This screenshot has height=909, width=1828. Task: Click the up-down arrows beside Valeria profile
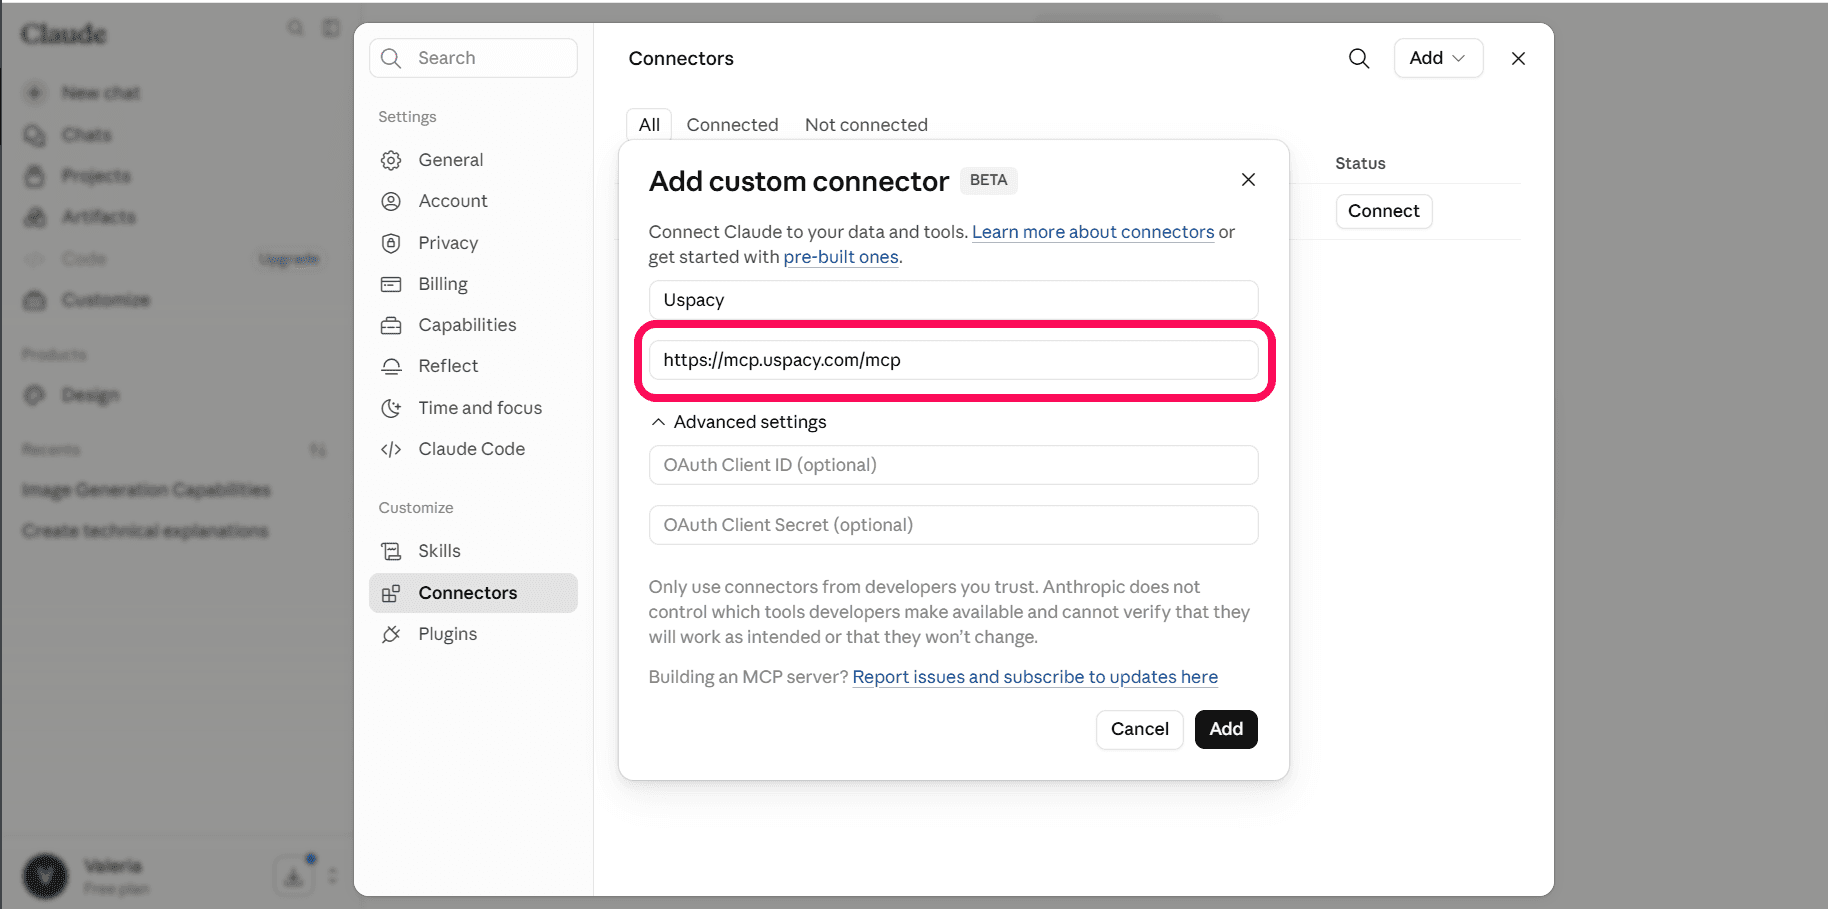click(332, 876)
